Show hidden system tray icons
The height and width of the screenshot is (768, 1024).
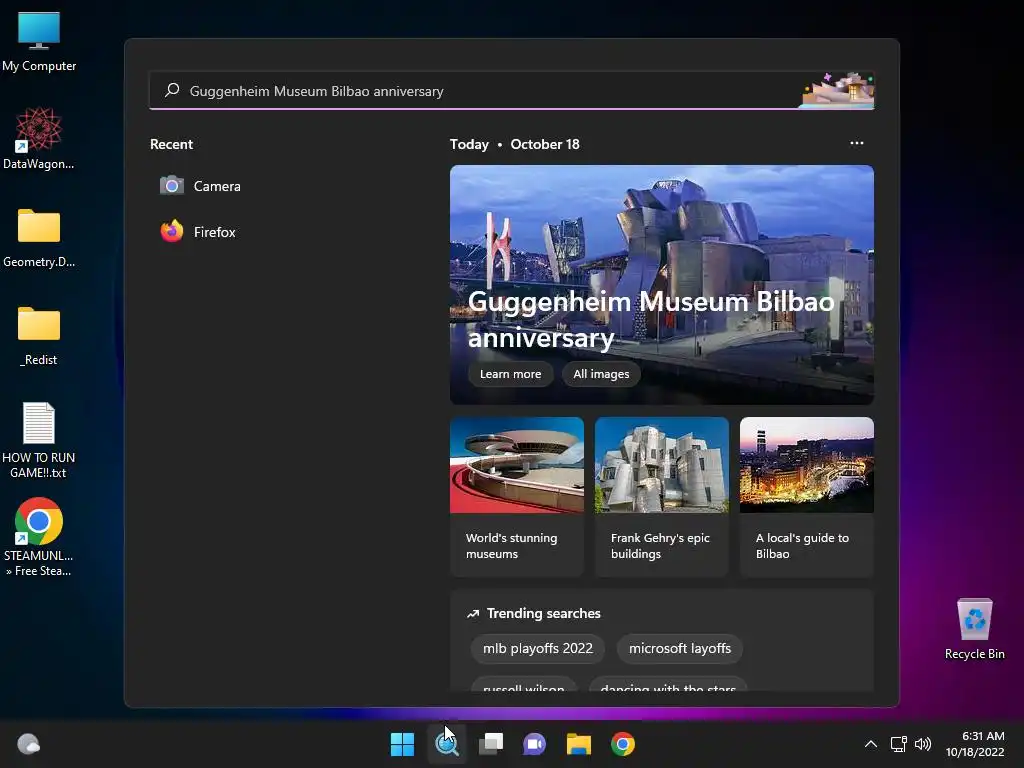tap(871, 744)
